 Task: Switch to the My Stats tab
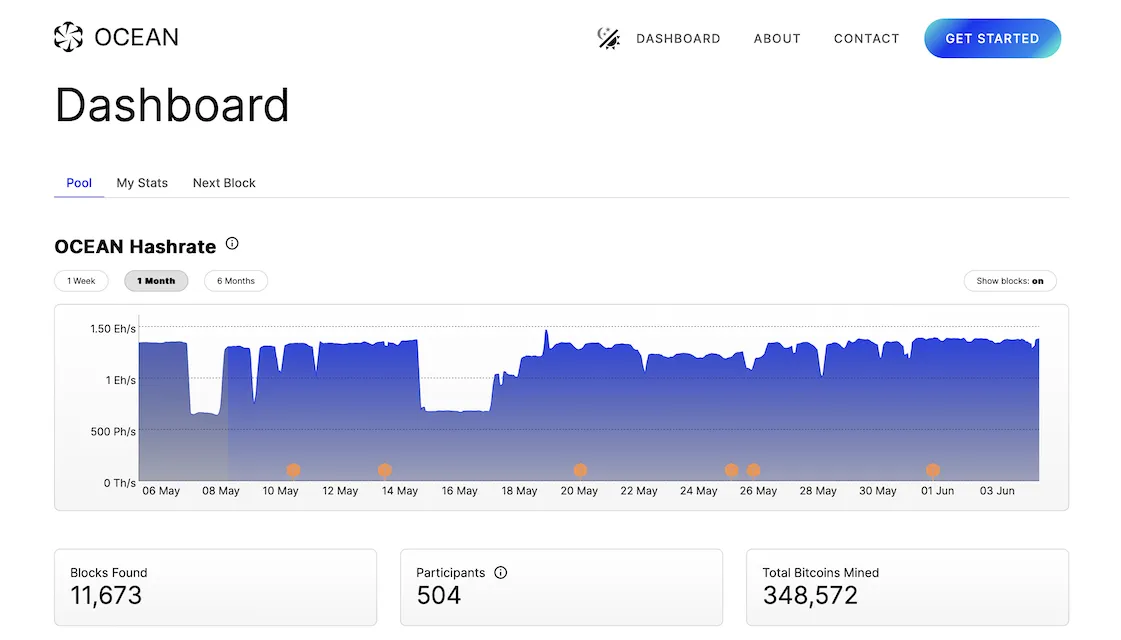click(142, 183)
